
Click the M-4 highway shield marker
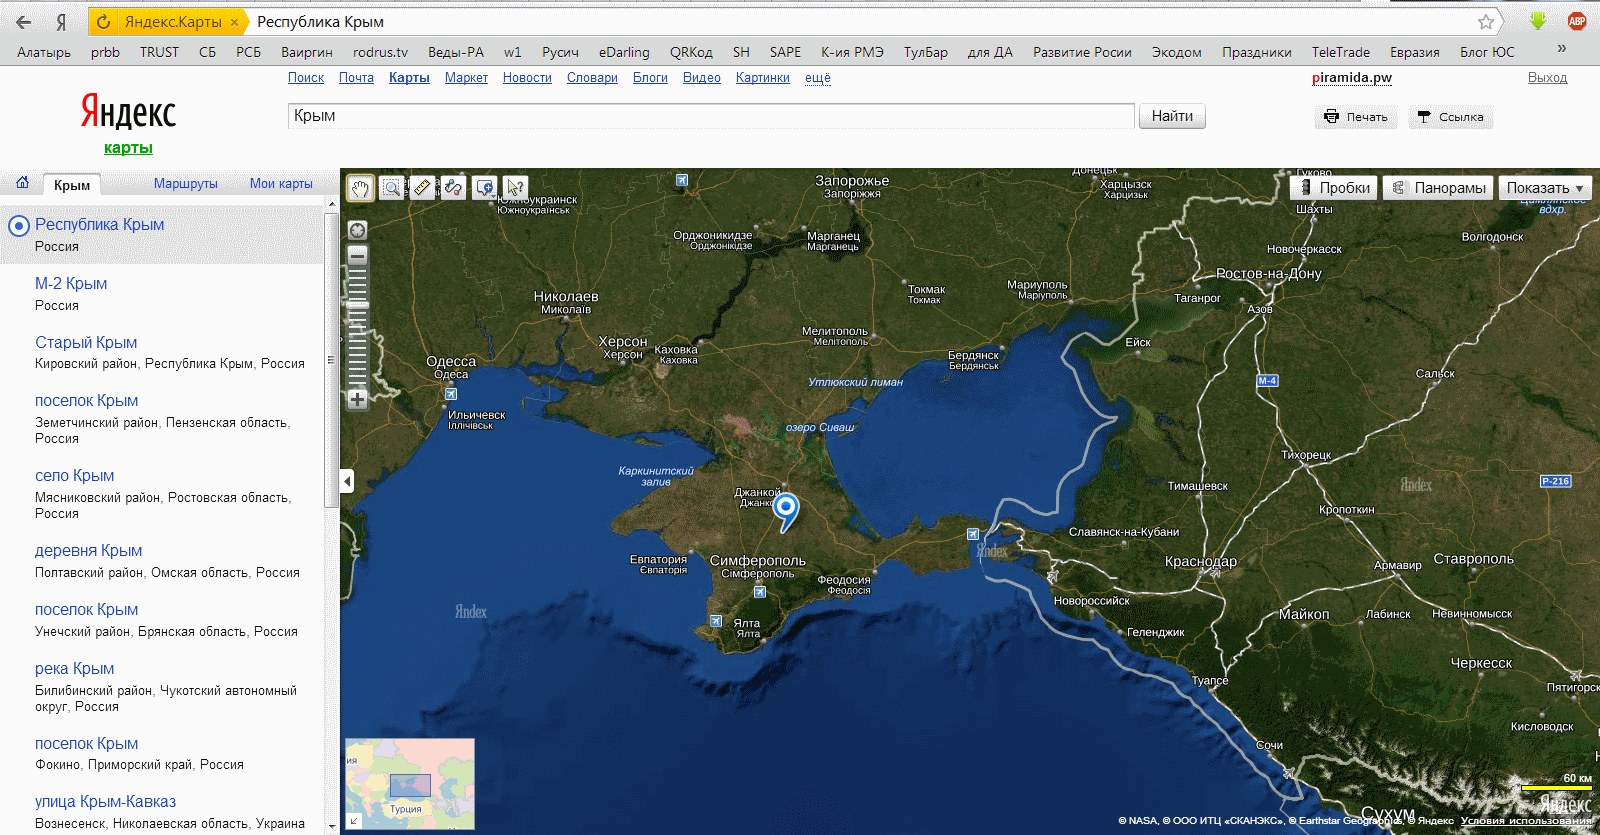click(1267, 381)
